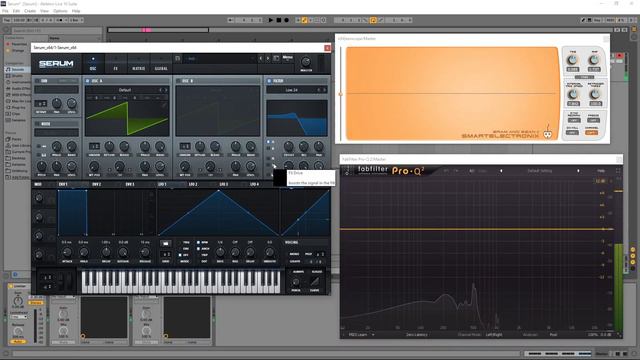This screenshot has height=360, width=640.
Task: Select the LFO 2 tab in Serum
Action: coord(193,184)
